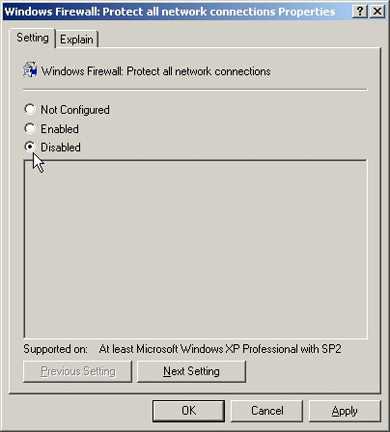The height and width of the screenshot is (432, 390).
Task: Select the Setting tab
Action: (x=32, y=38)
